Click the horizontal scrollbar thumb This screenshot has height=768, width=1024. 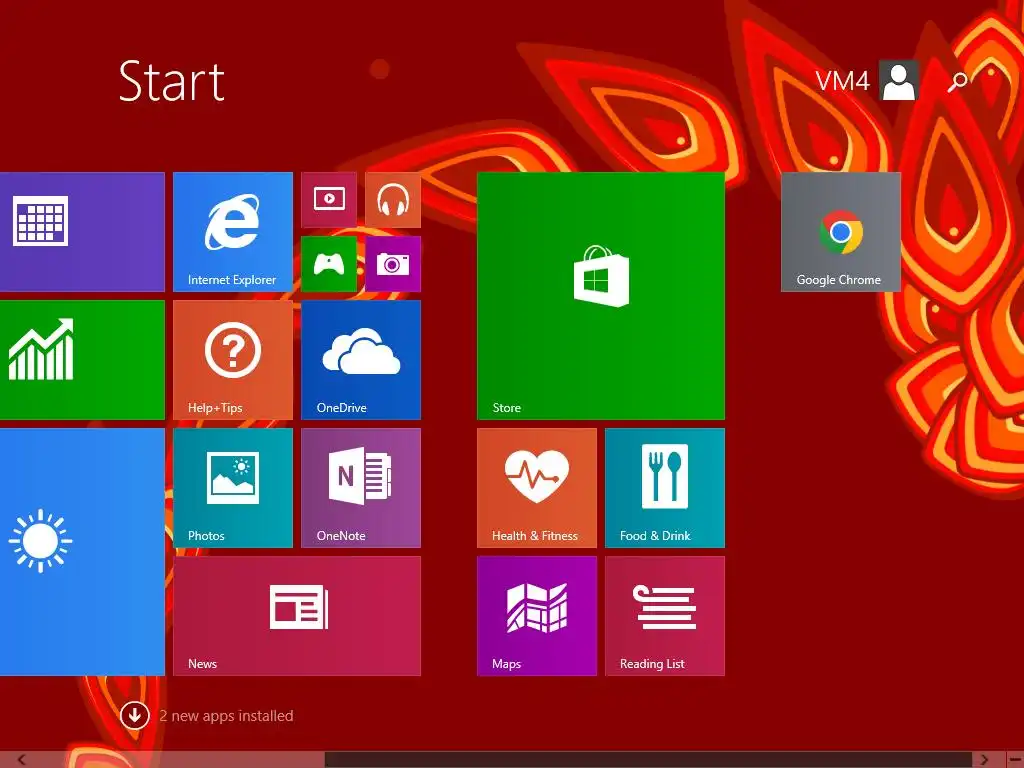648,760
